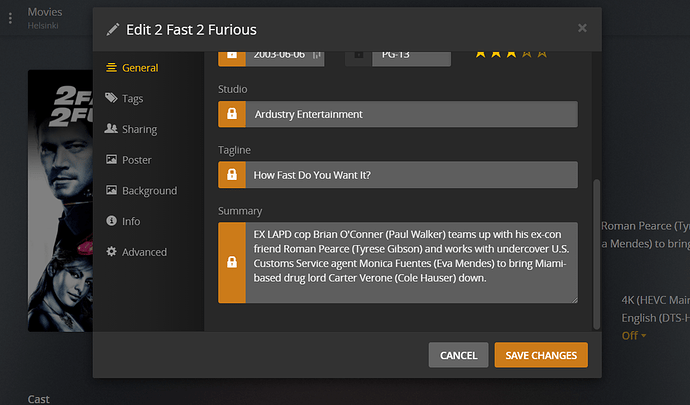The height and width of the screenshot is (405, 690).
Task: Click the General list icon in sidebar
Action: [x=111, y=68]
